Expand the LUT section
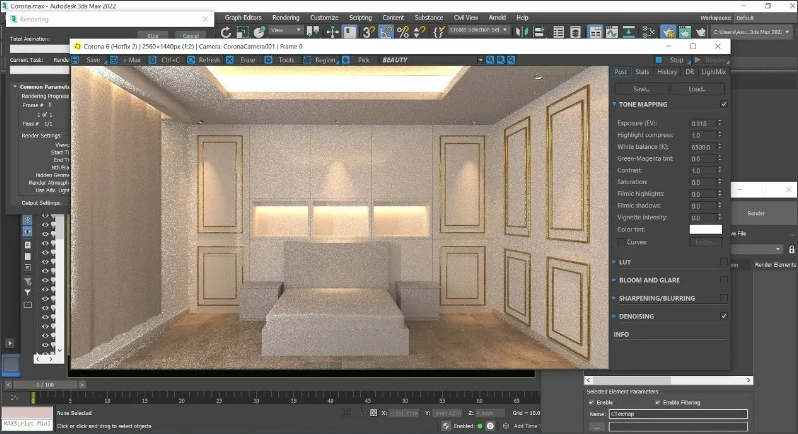Viewport: 798px width, 434px height. [625, 262]
